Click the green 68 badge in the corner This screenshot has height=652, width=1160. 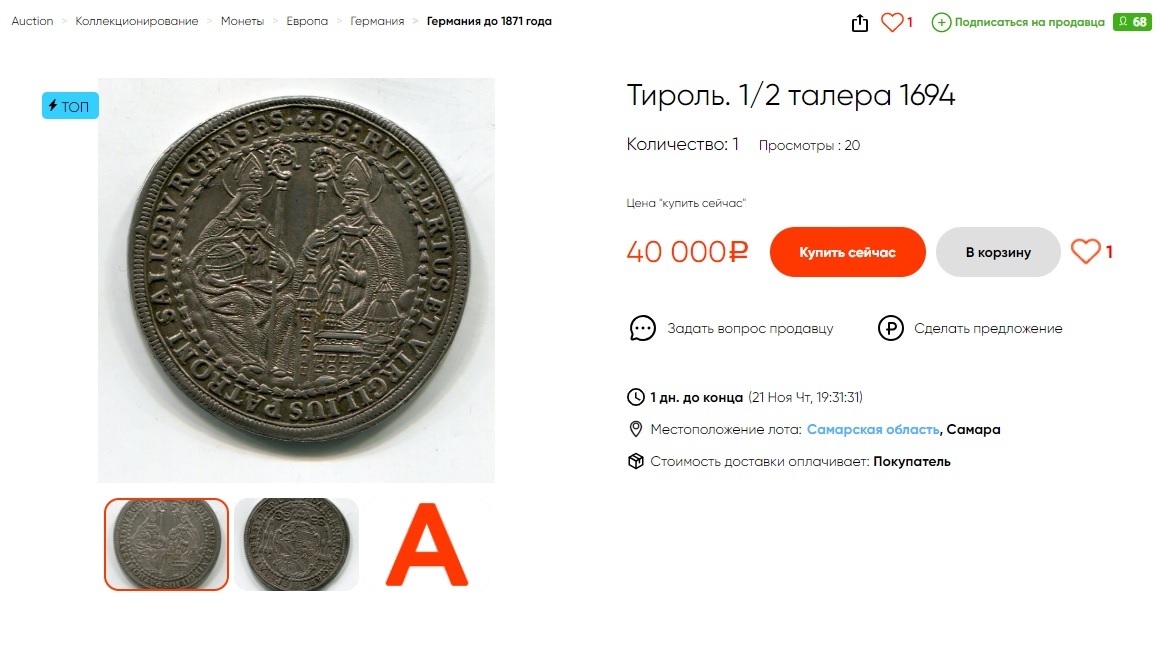[x=1132, y=20]
